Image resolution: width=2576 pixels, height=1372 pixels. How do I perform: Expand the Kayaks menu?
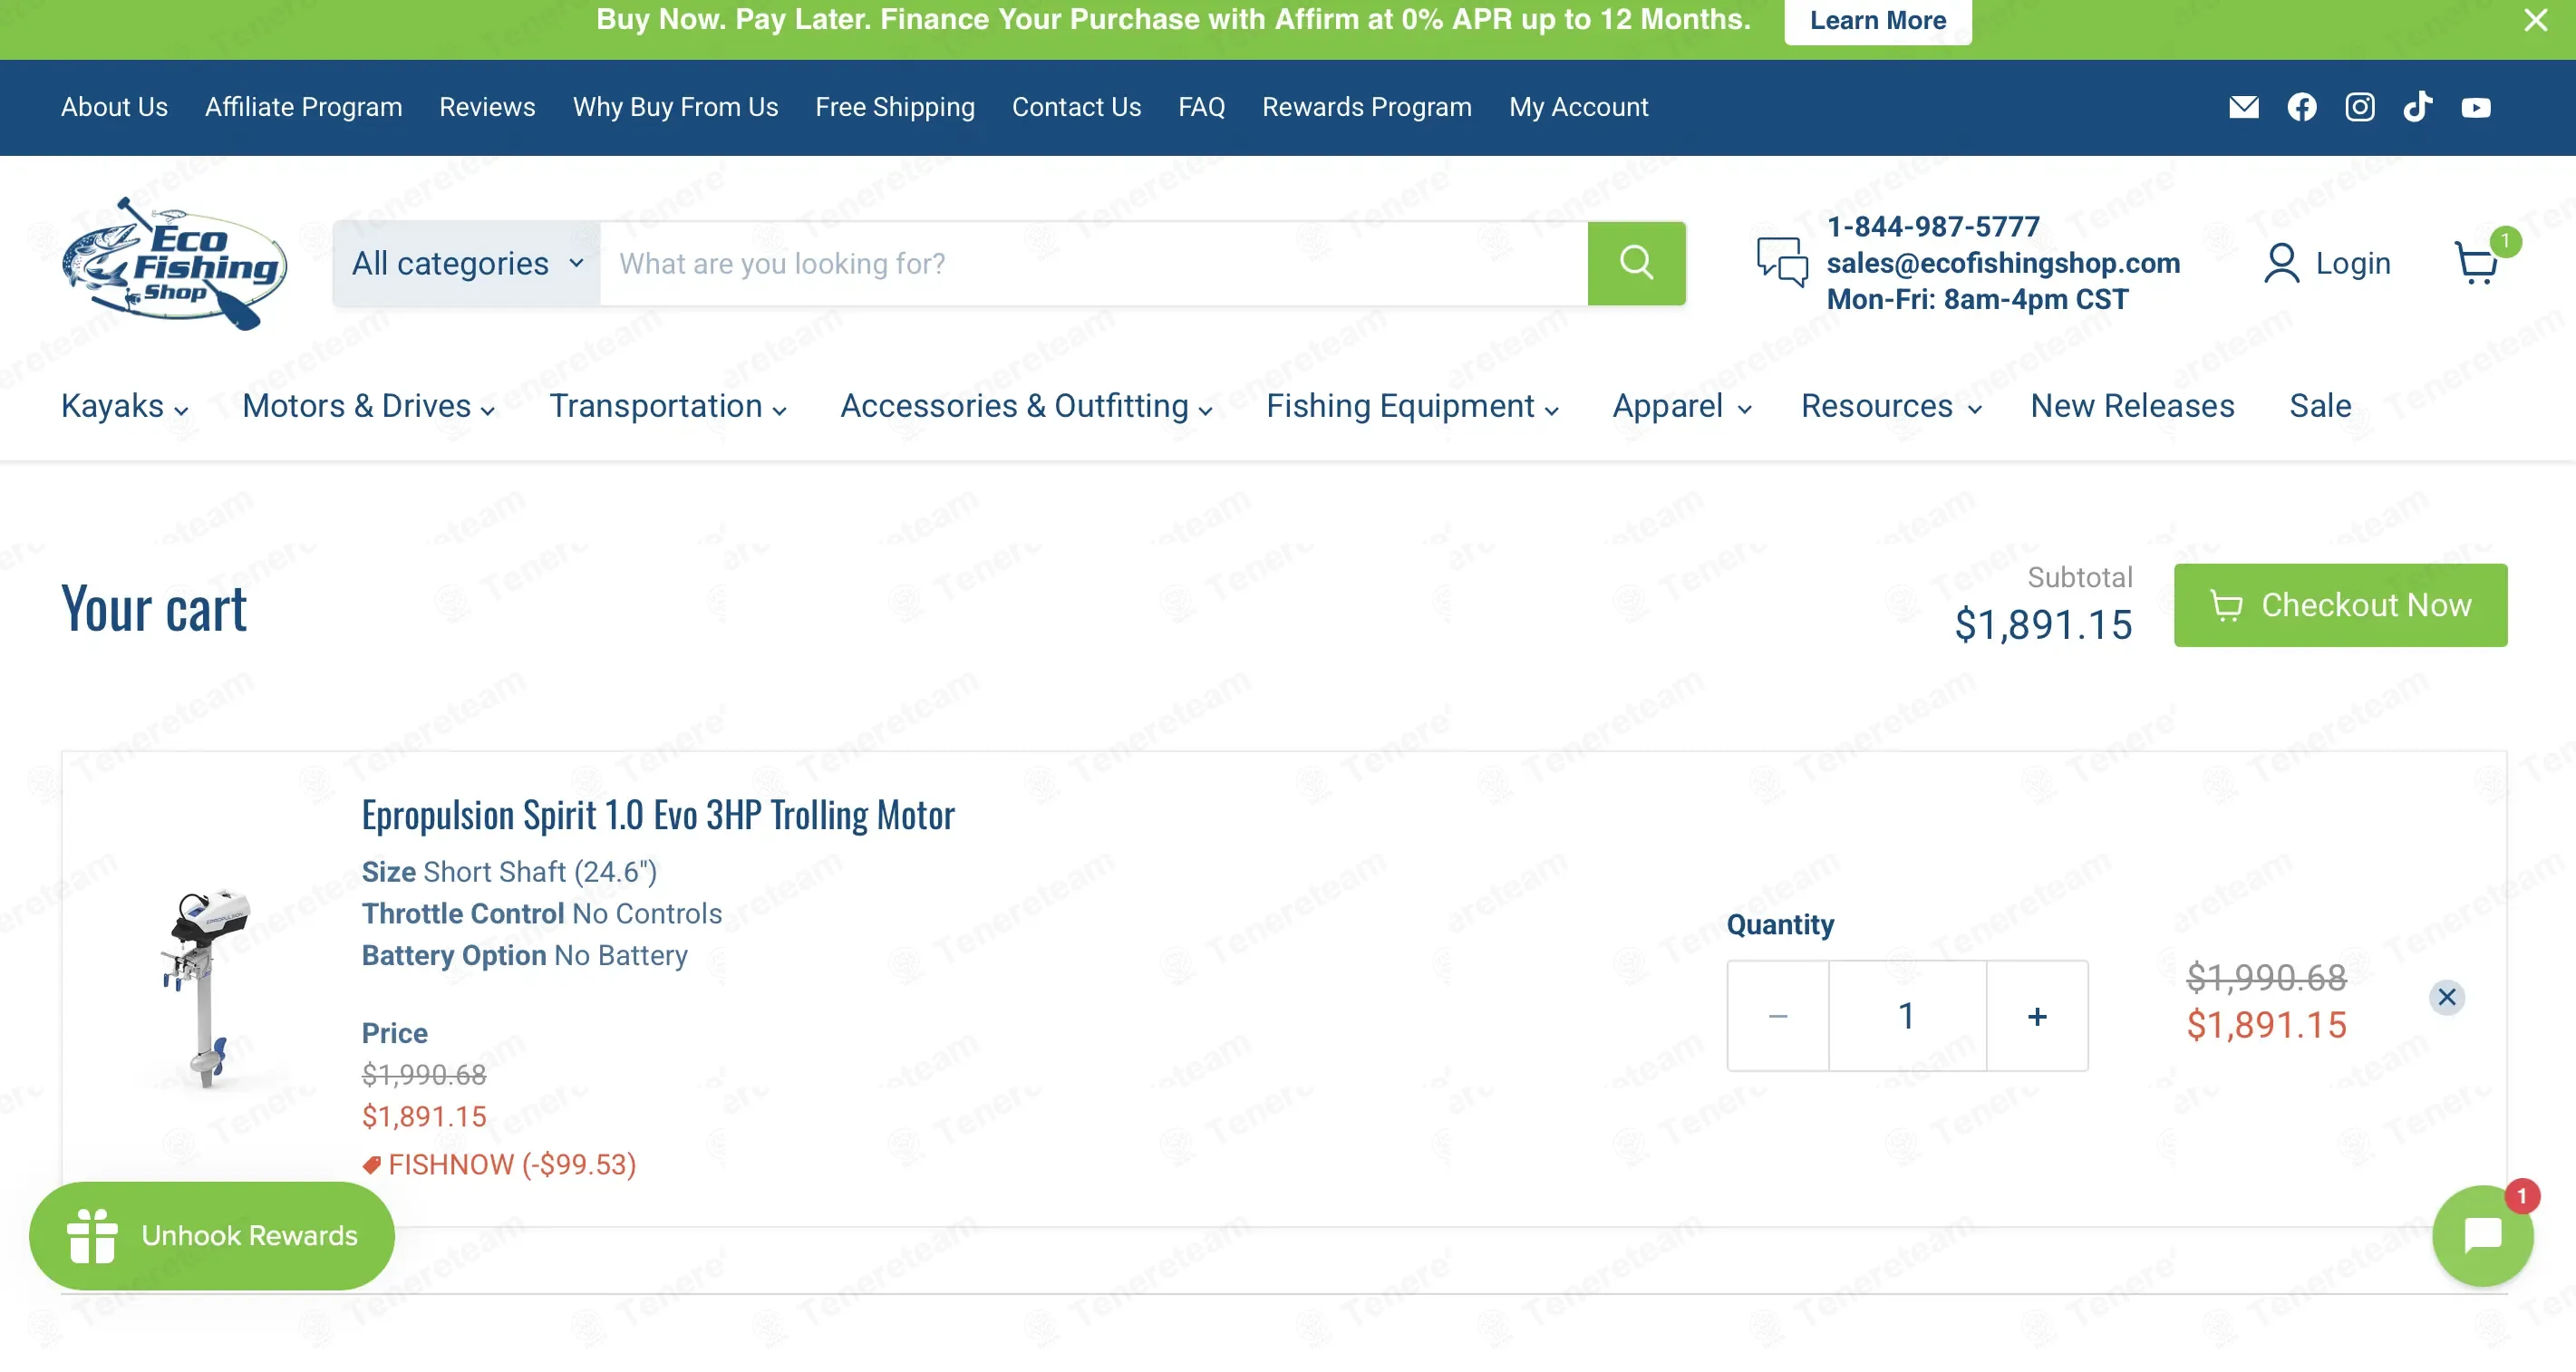tap(125, 406)
